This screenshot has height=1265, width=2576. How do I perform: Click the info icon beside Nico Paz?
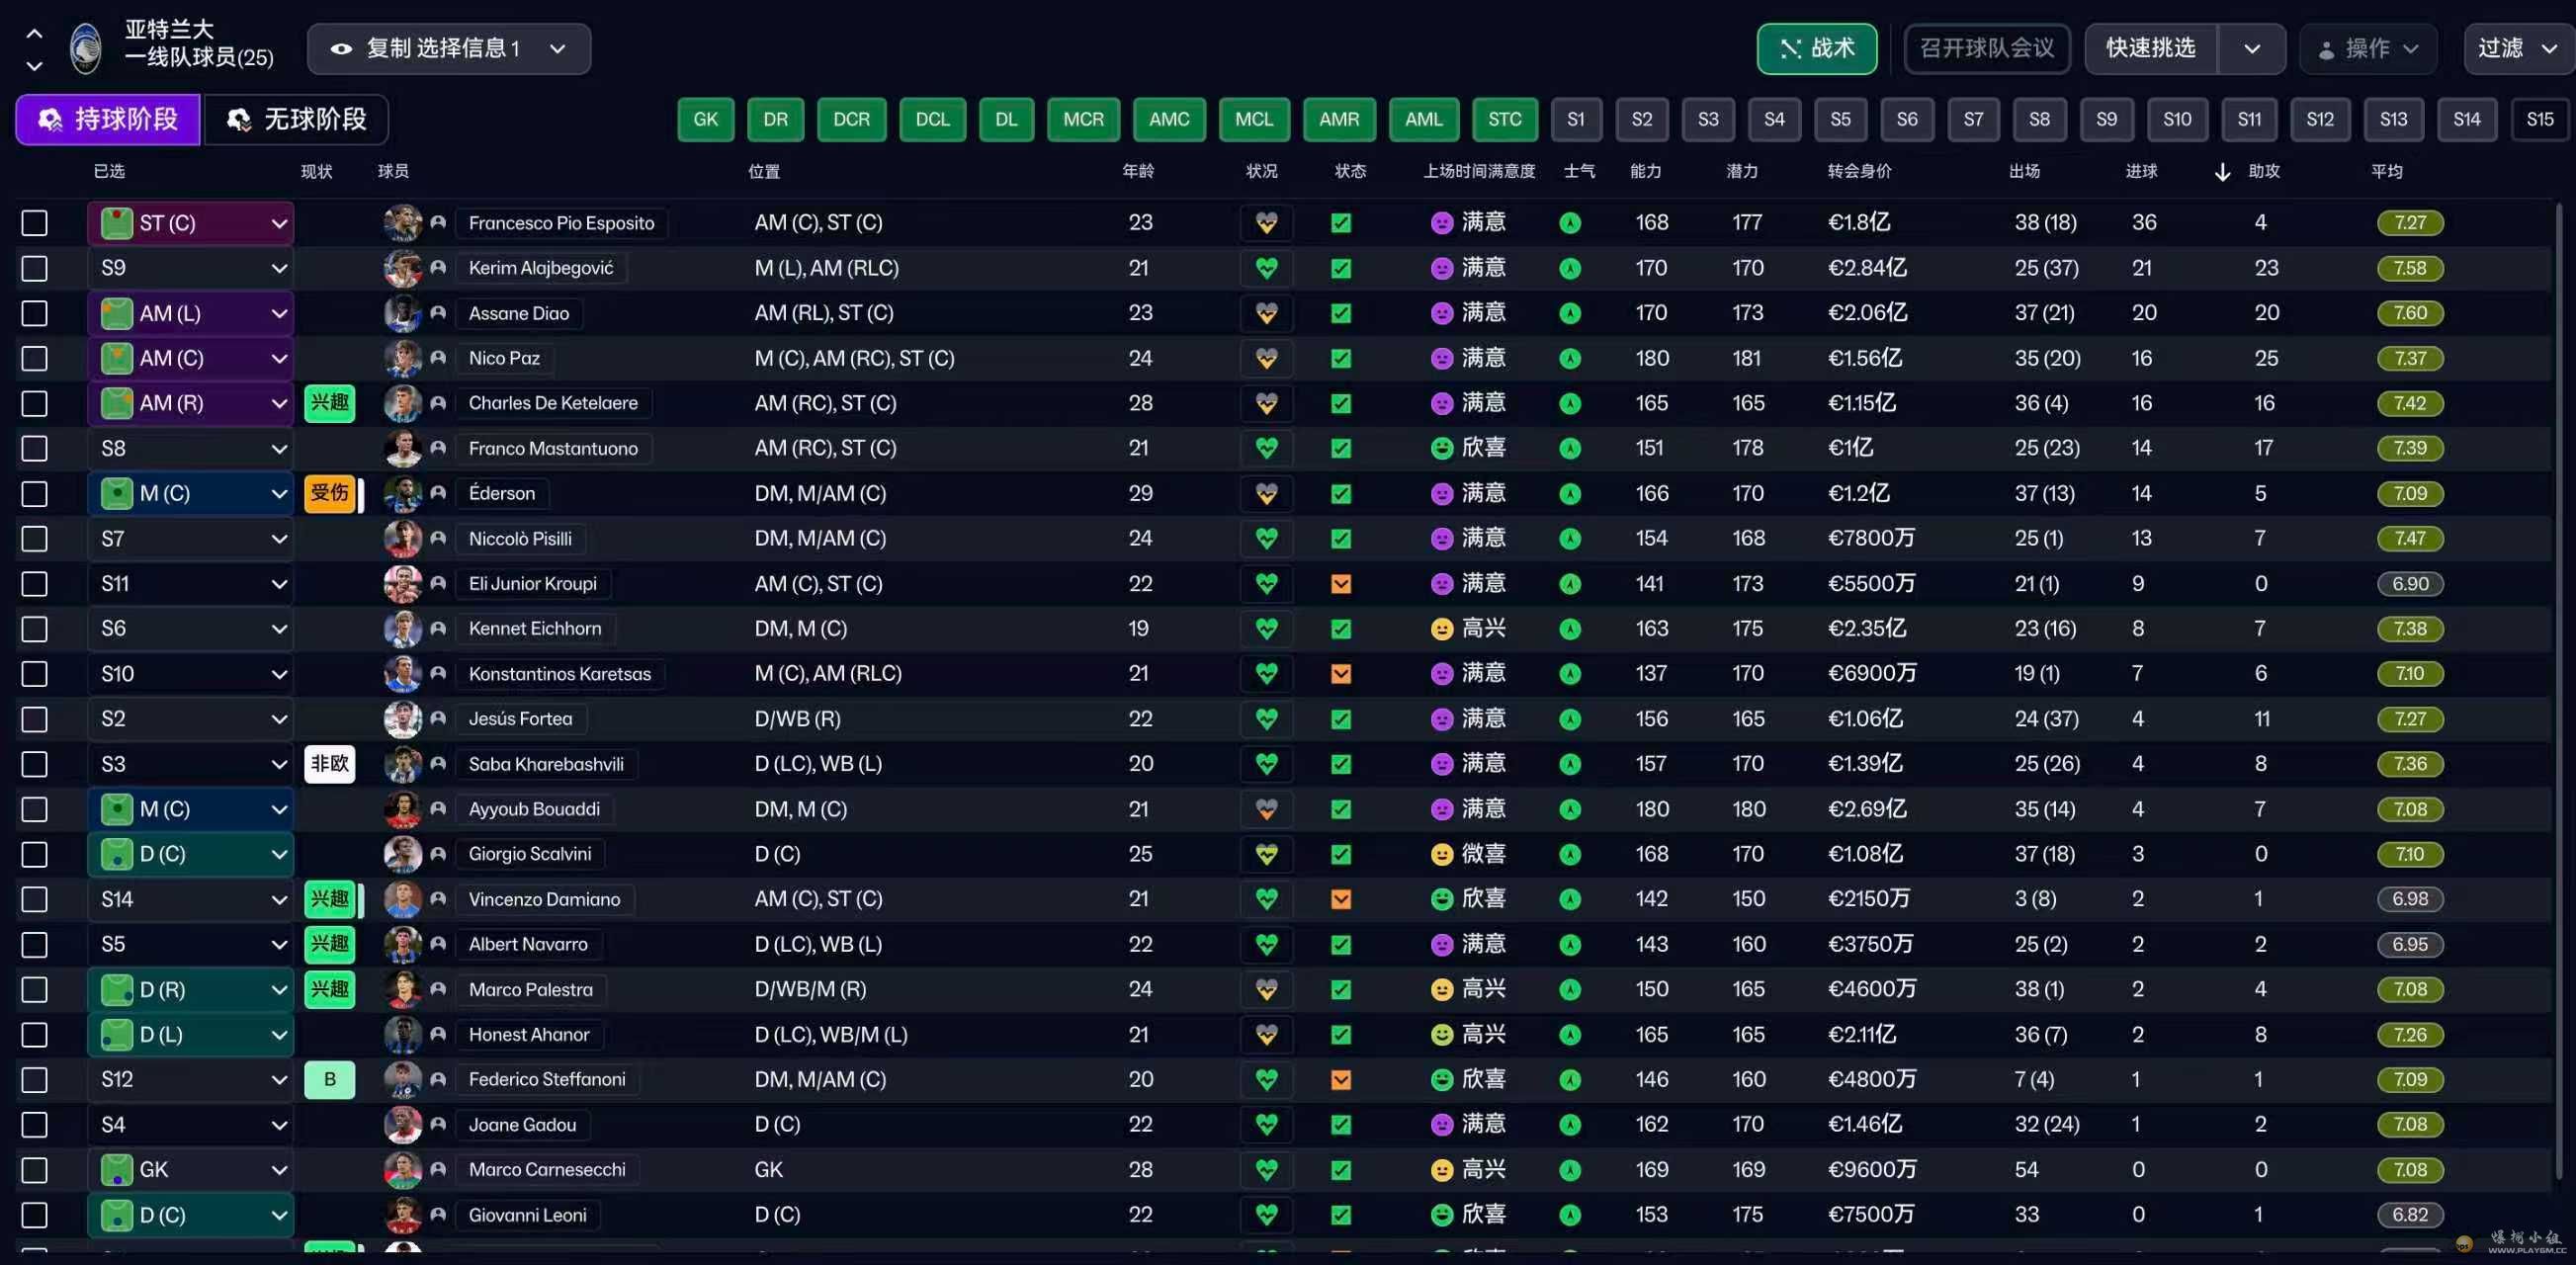[438, 358]
